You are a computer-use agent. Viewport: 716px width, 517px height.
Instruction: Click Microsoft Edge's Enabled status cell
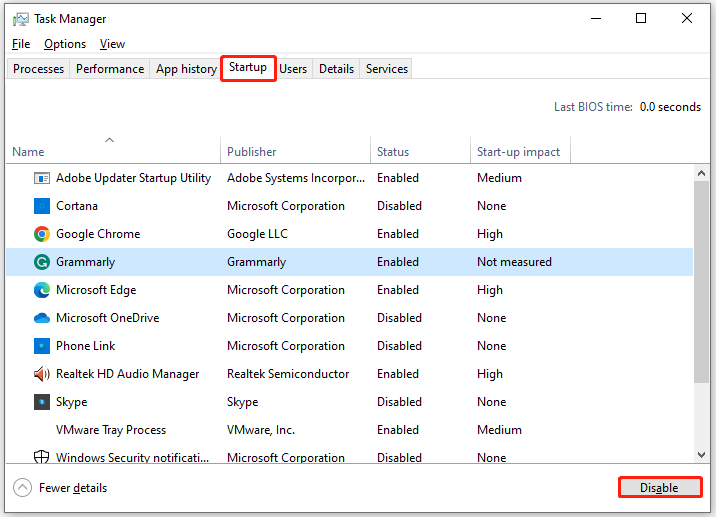(x=398, y=290)
